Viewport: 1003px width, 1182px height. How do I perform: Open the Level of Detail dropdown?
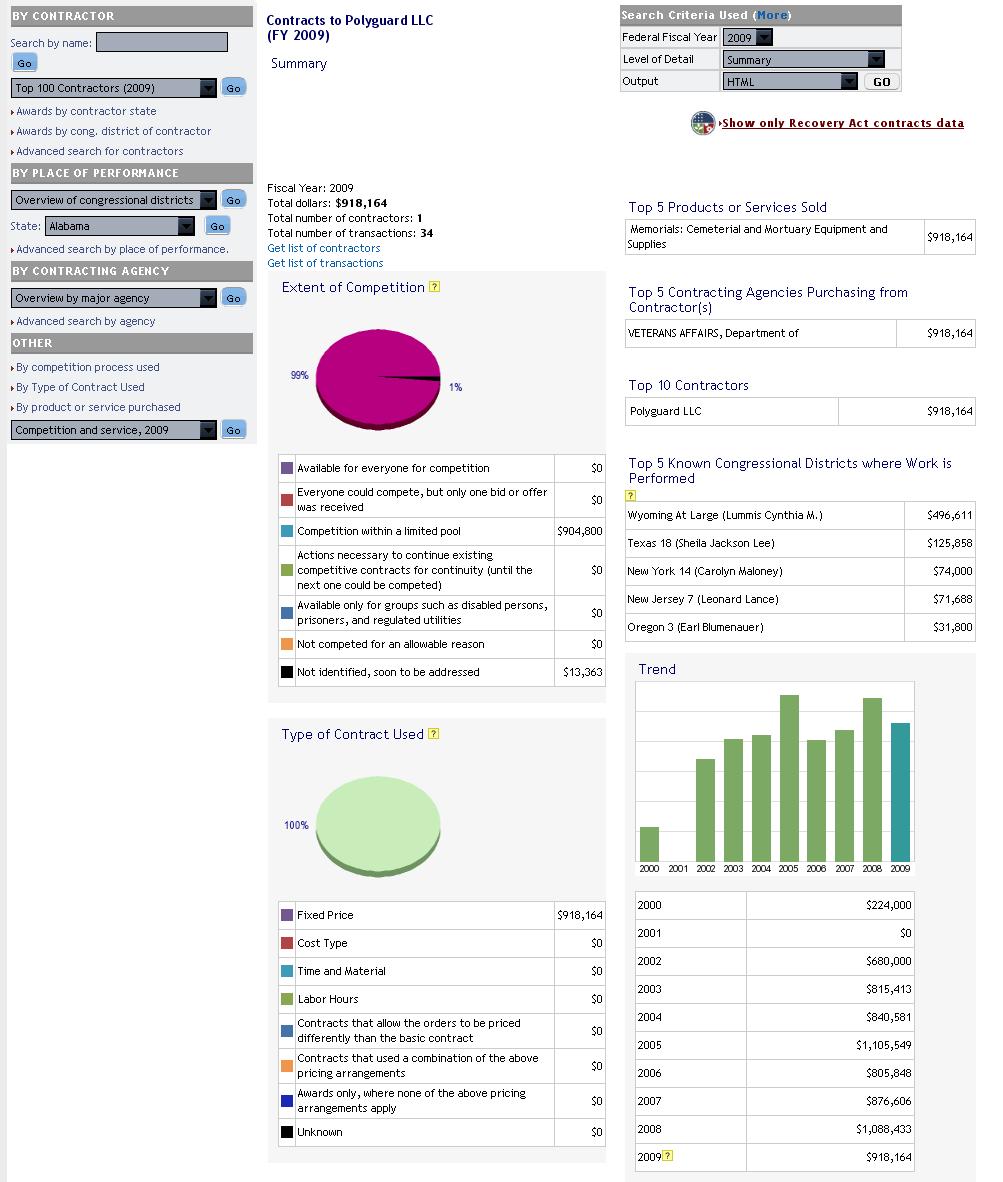tap(803, 60)
